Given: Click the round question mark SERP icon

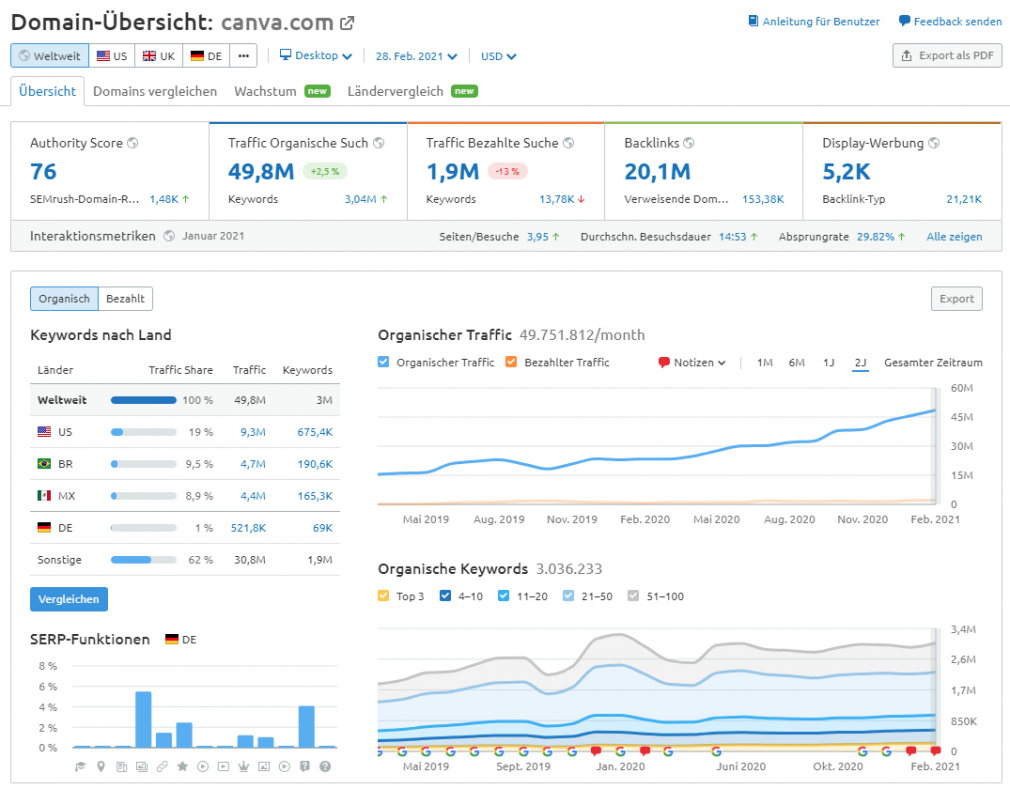Looking at the screenshot, I should (325, 766).
